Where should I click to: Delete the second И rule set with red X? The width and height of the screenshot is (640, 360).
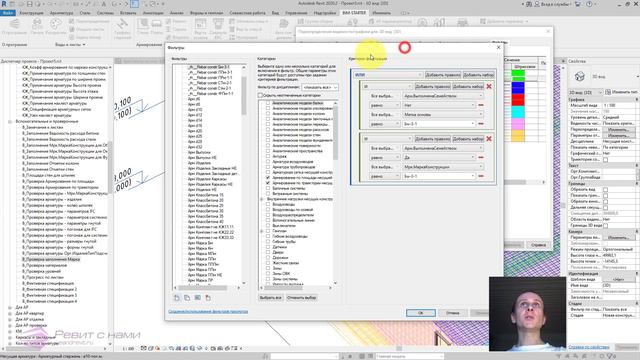[489, 139]
